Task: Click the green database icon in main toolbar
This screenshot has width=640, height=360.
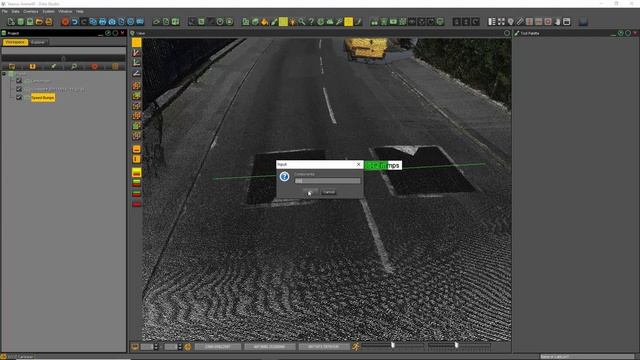Action: [20, 22]
